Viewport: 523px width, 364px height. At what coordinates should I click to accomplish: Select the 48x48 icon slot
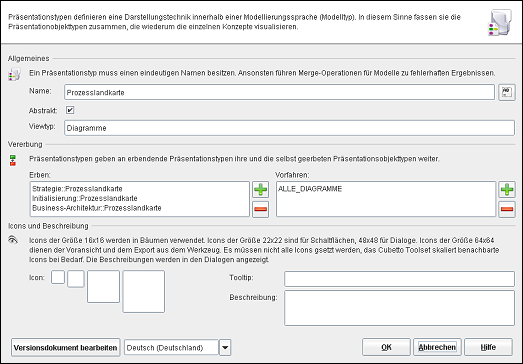(x=103, y=287)
